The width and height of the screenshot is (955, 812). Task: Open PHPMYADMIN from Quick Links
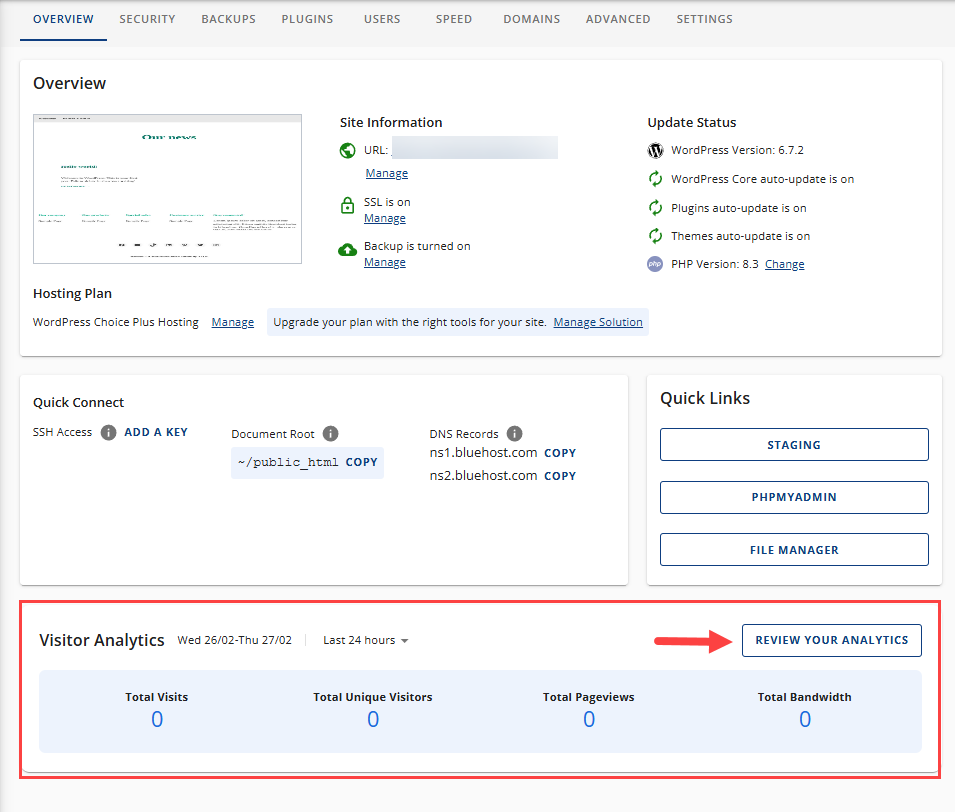794,497
